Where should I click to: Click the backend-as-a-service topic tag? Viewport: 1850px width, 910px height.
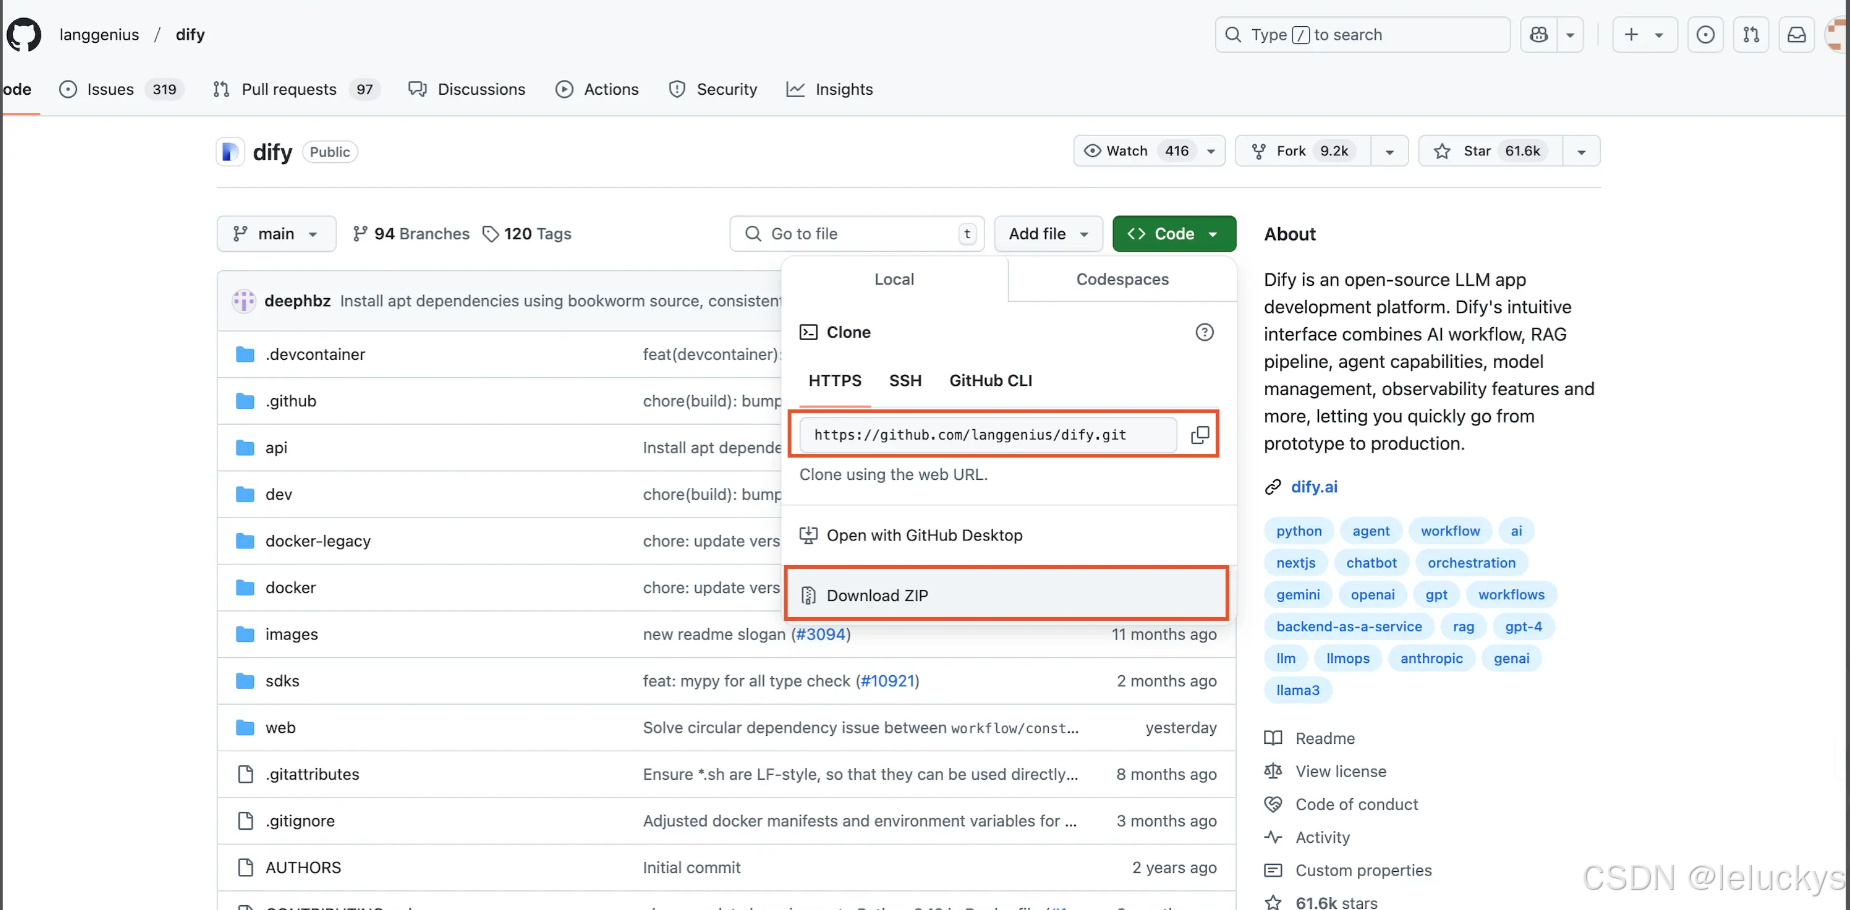1349,627
